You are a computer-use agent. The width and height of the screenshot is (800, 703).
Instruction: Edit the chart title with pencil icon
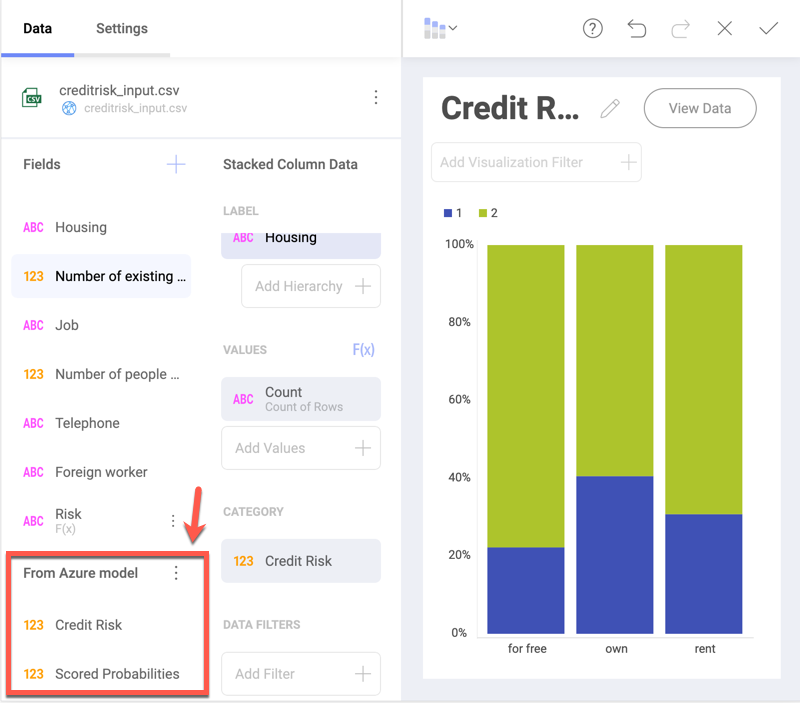coord(610,108)
